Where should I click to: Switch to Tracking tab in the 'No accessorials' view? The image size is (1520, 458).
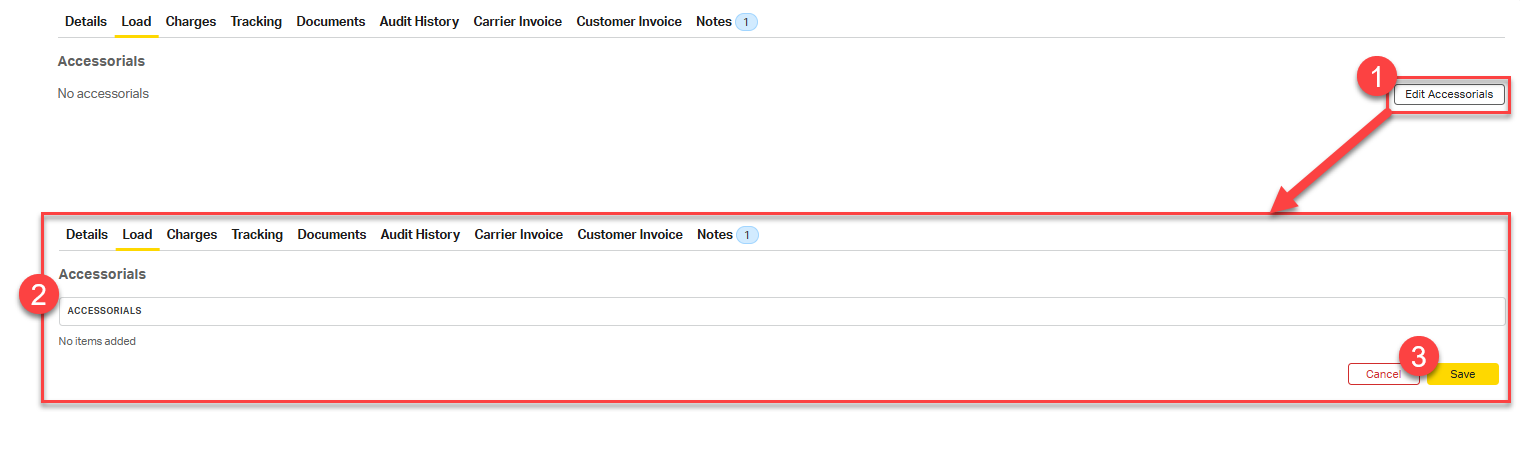pyautogui.click(x=256, y=21)
